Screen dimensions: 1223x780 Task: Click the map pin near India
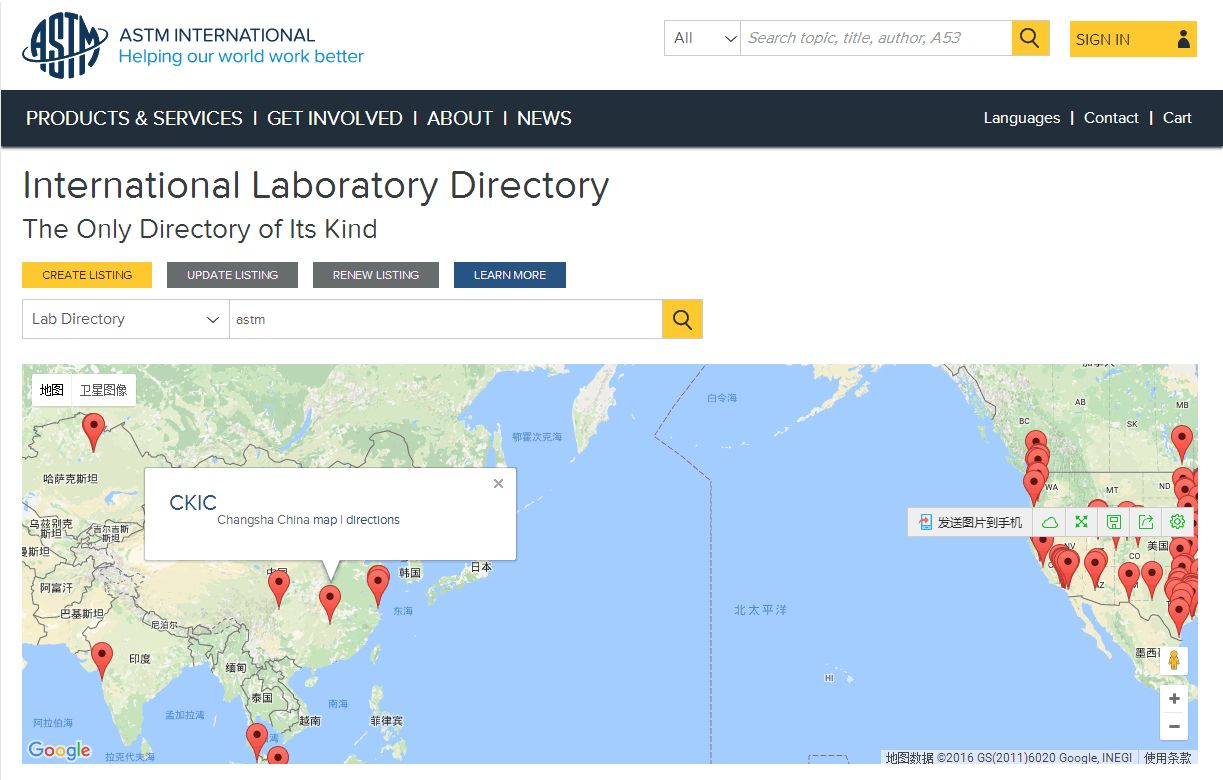(x=101, y=661)
